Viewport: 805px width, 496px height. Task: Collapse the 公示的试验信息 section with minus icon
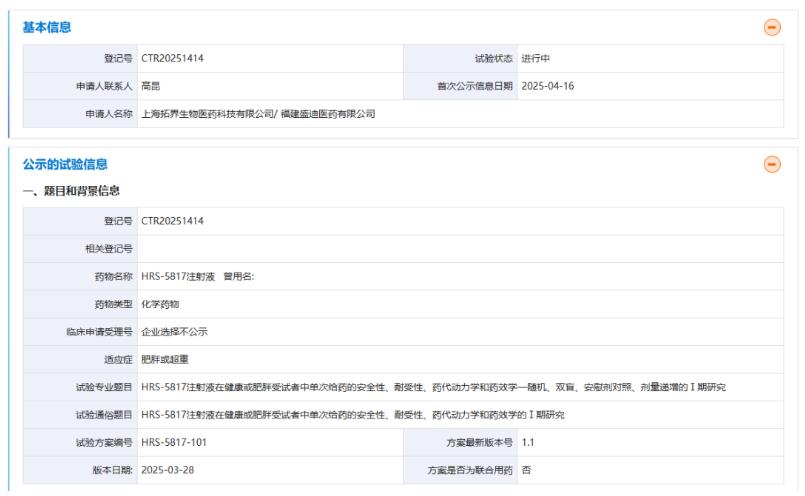(772, 164)
